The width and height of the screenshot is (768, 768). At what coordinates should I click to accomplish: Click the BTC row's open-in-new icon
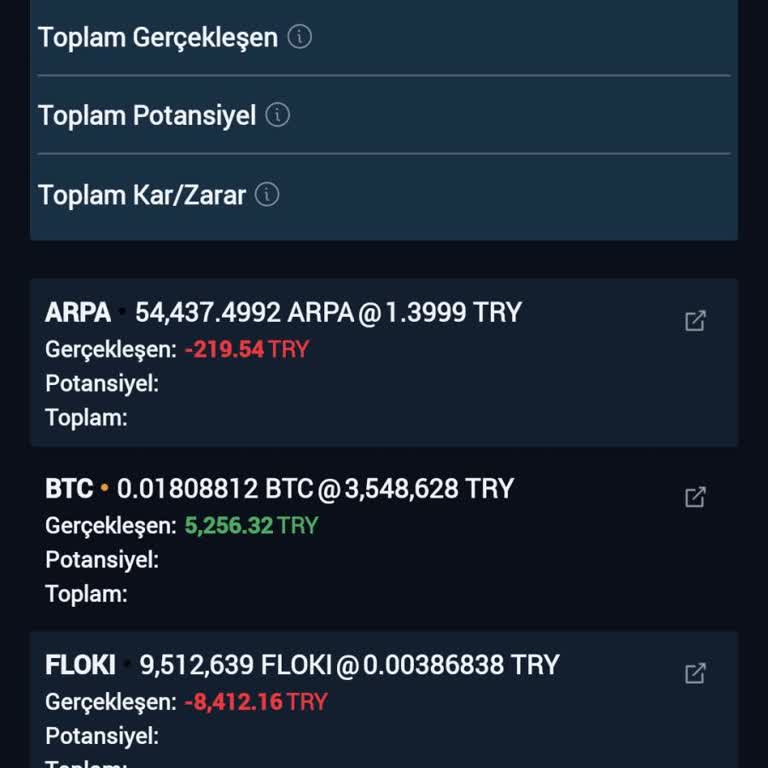click(695, 497)
